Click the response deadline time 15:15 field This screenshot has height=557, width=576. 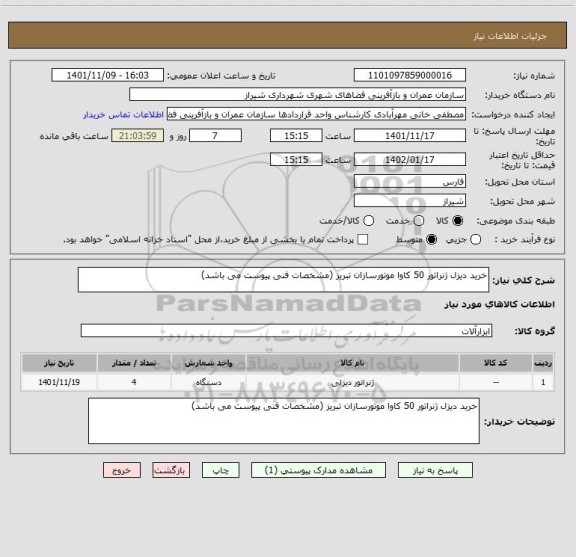point(296,136)
